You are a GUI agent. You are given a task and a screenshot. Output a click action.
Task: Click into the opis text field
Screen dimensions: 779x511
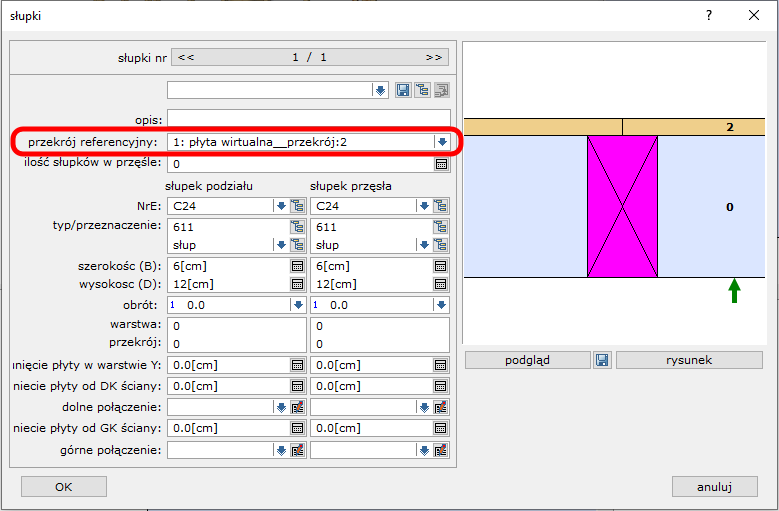click(x=308, y=118)
